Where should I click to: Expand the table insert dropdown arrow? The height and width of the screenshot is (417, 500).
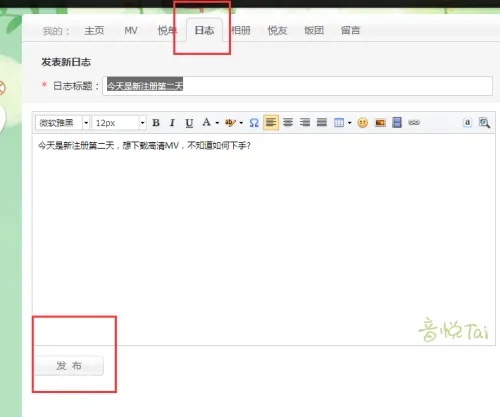(x=349, y=123)
